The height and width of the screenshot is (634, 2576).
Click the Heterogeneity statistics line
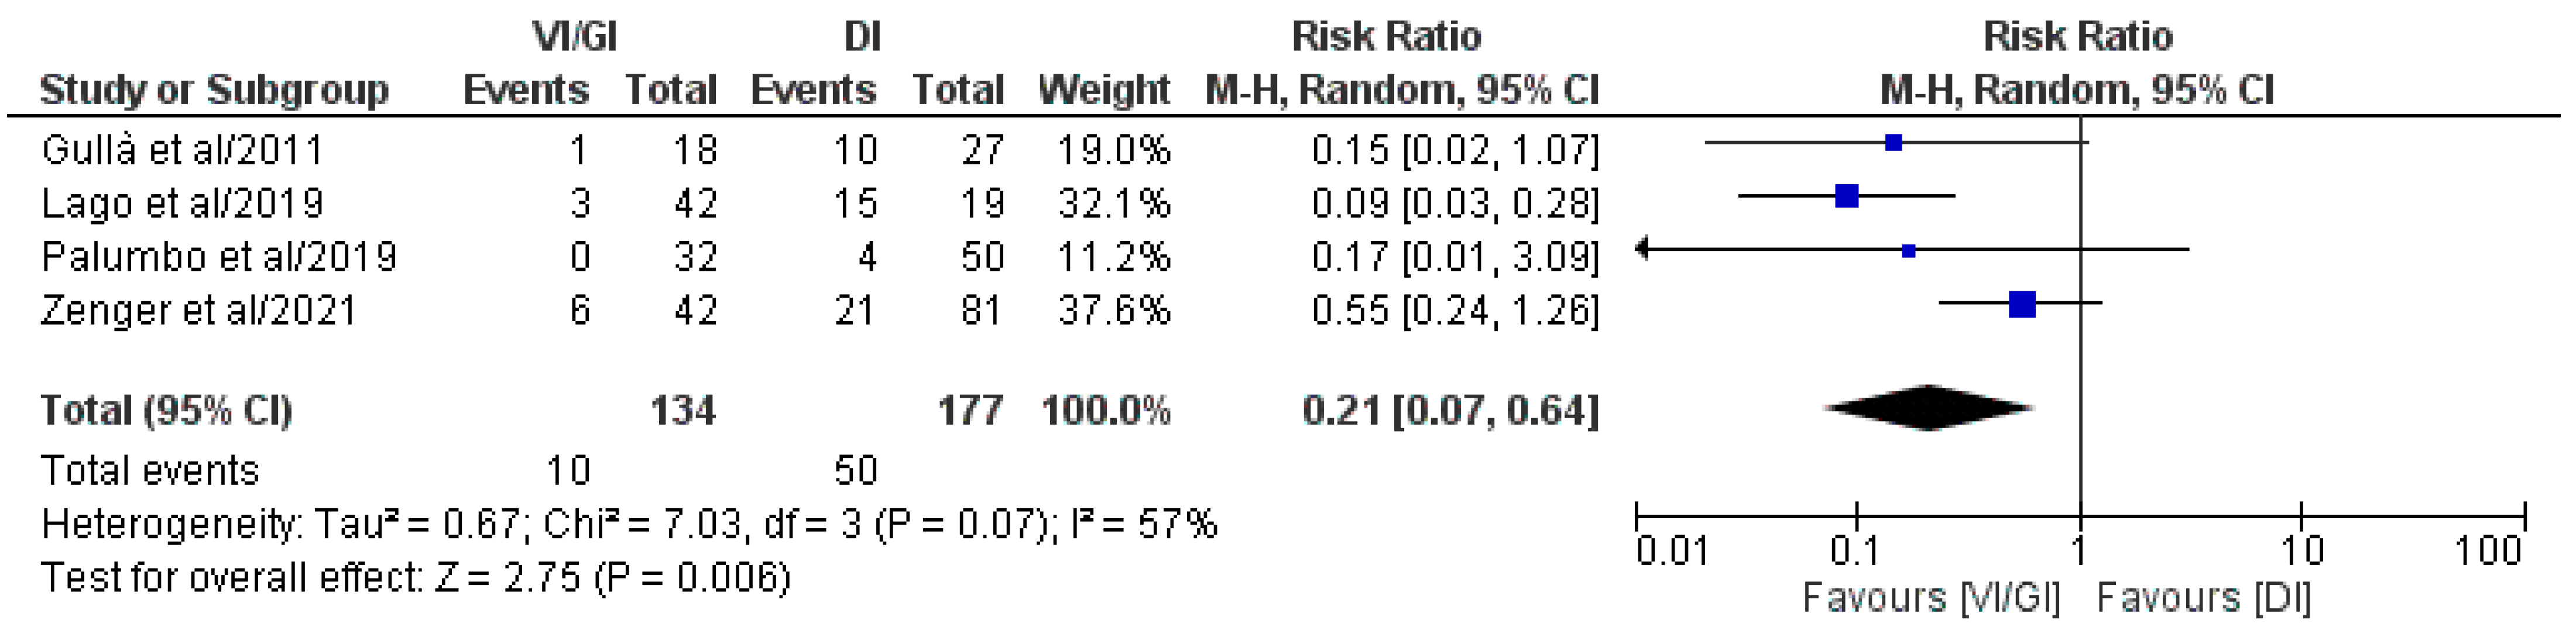pos(628,524)
